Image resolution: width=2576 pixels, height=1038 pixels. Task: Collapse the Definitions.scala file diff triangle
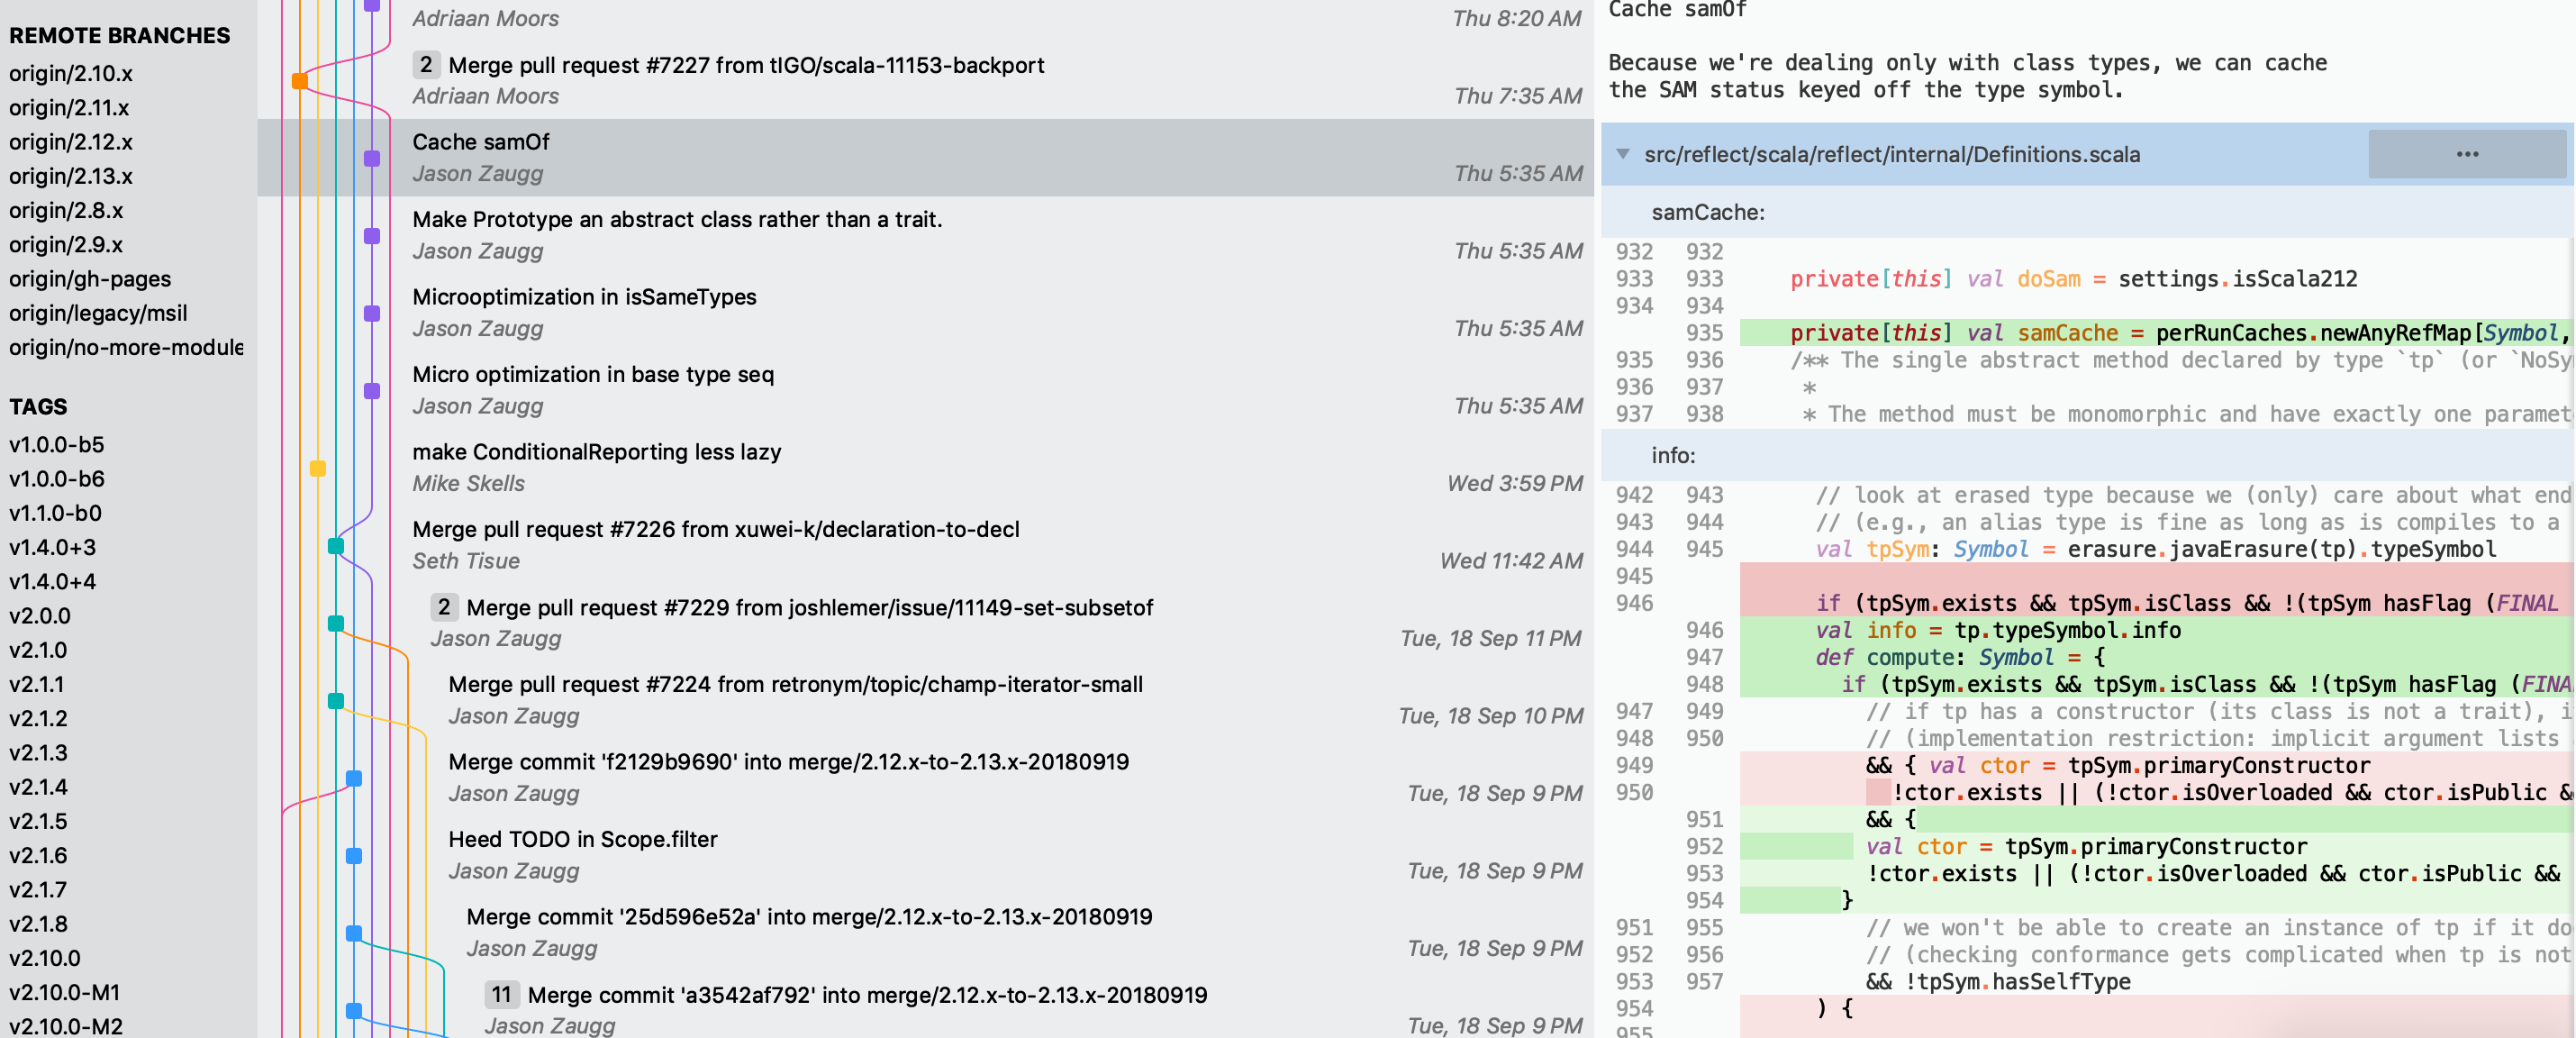pyautogui.click(x=1623, y=154)
